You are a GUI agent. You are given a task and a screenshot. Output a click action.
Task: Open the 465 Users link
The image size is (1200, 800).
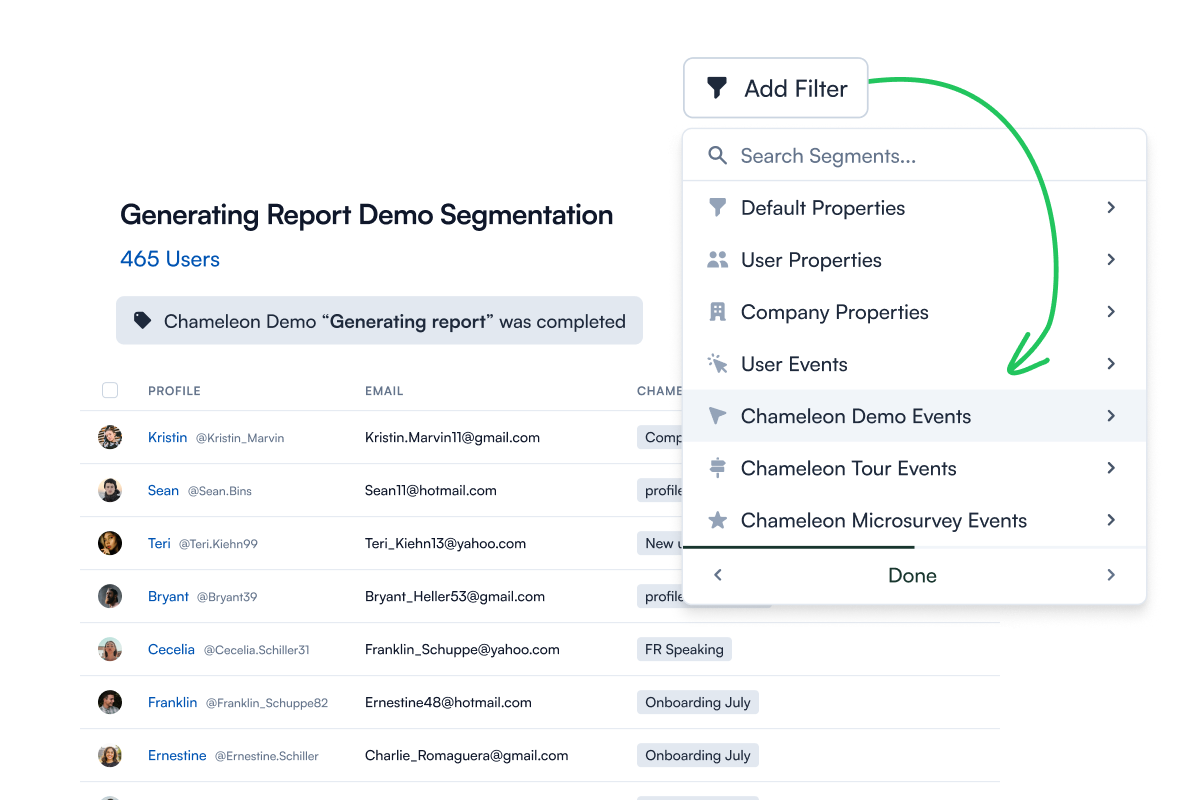pyautogui.click(x=170, y=259)
